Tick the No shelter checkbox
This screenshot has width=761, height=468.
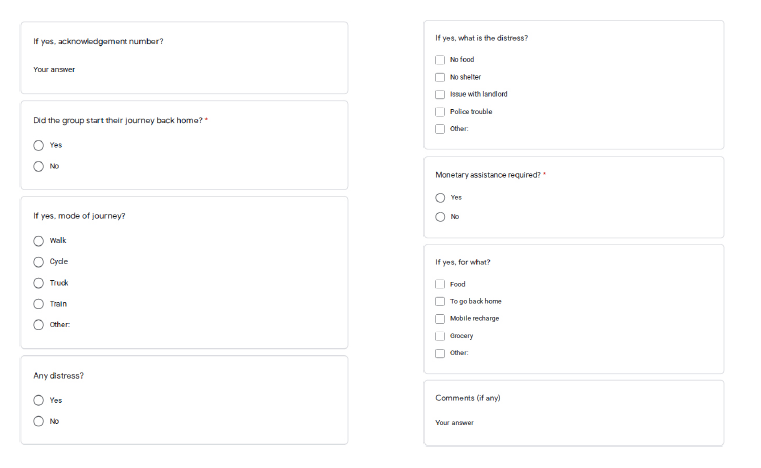(440, 77)
